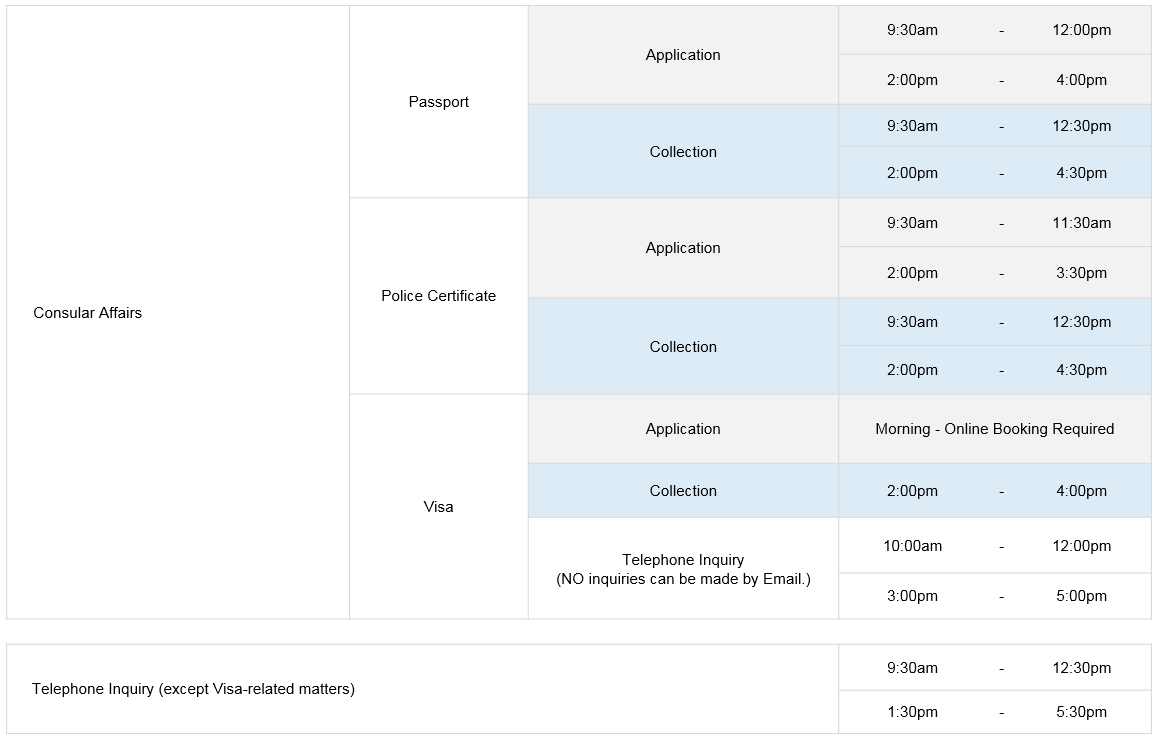Click the Consular Affairs cell
Image resolution: width=1158 pixels, height=738 pixels.
tap(88, 313)
